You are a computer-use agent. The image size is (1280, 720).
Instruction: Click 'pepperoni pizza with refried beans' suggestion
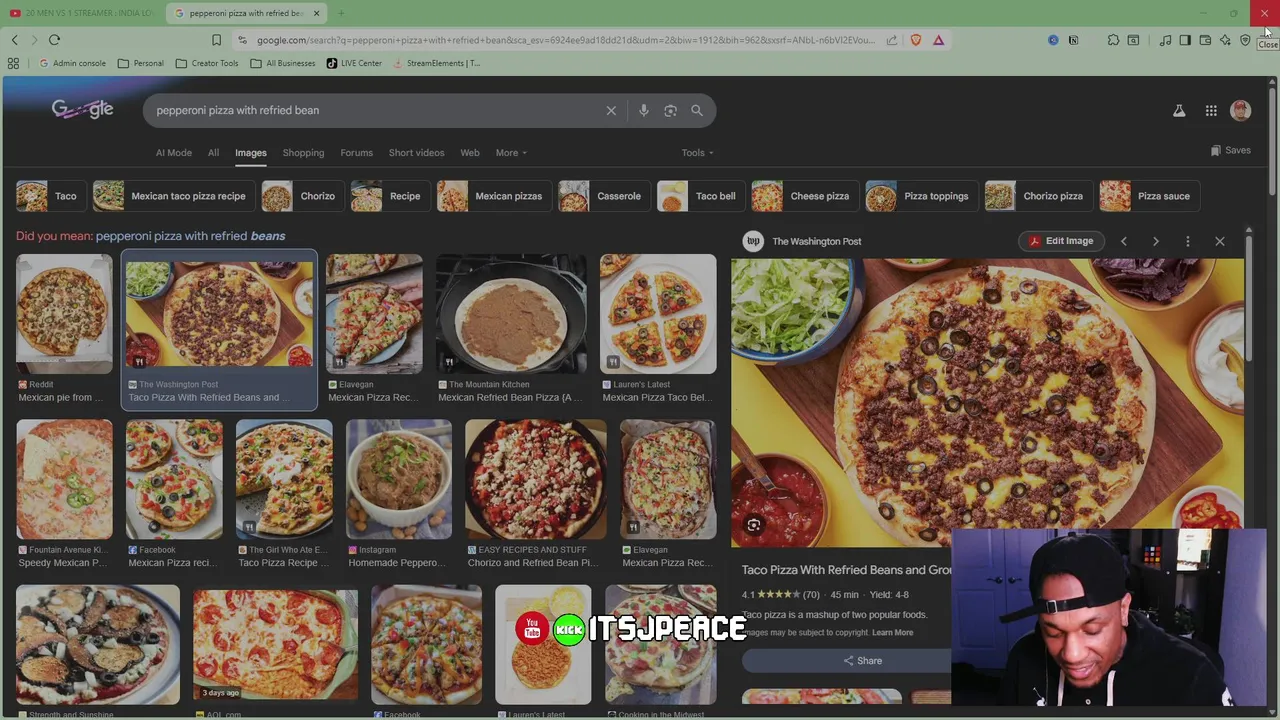(190, 236)
